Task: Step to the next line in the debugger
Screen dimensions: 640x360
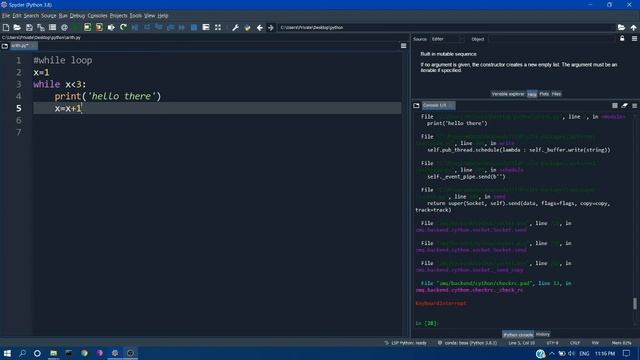Action: pyautogui.click(x=147, y=27)
